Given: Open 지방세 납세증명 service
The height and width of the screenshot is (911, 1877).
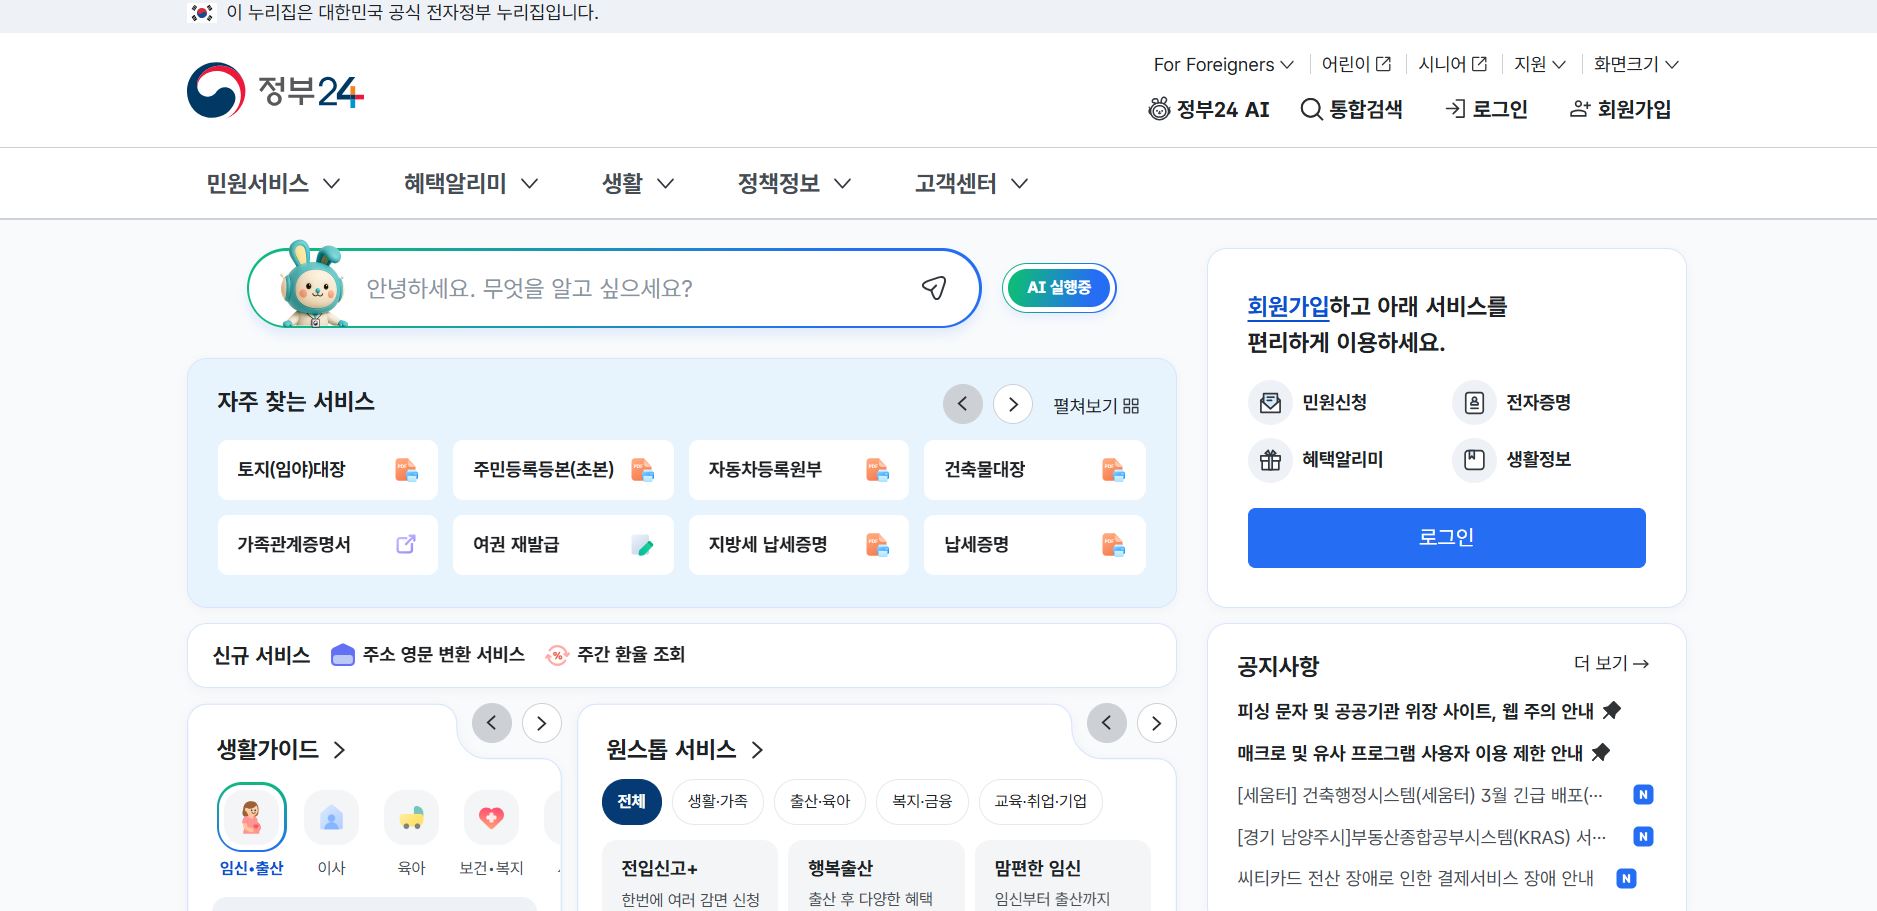Looking at the screenshot, I should 799,545.
